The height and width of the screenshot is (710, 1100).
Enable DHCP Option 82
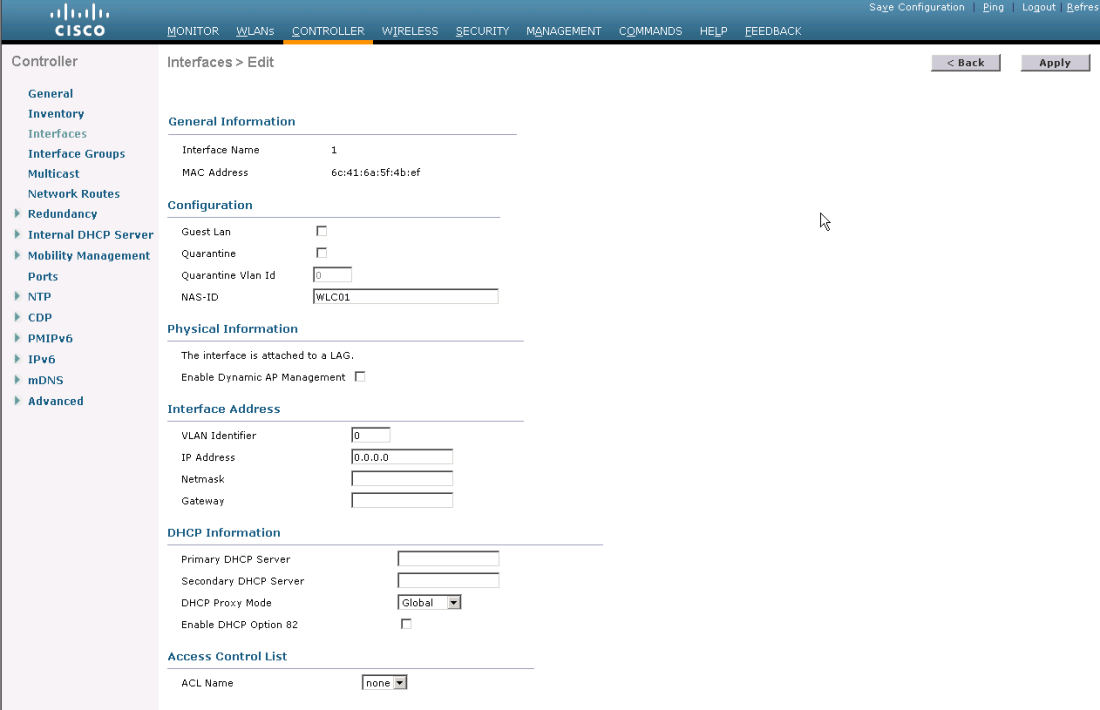click(x=406, y=623)
